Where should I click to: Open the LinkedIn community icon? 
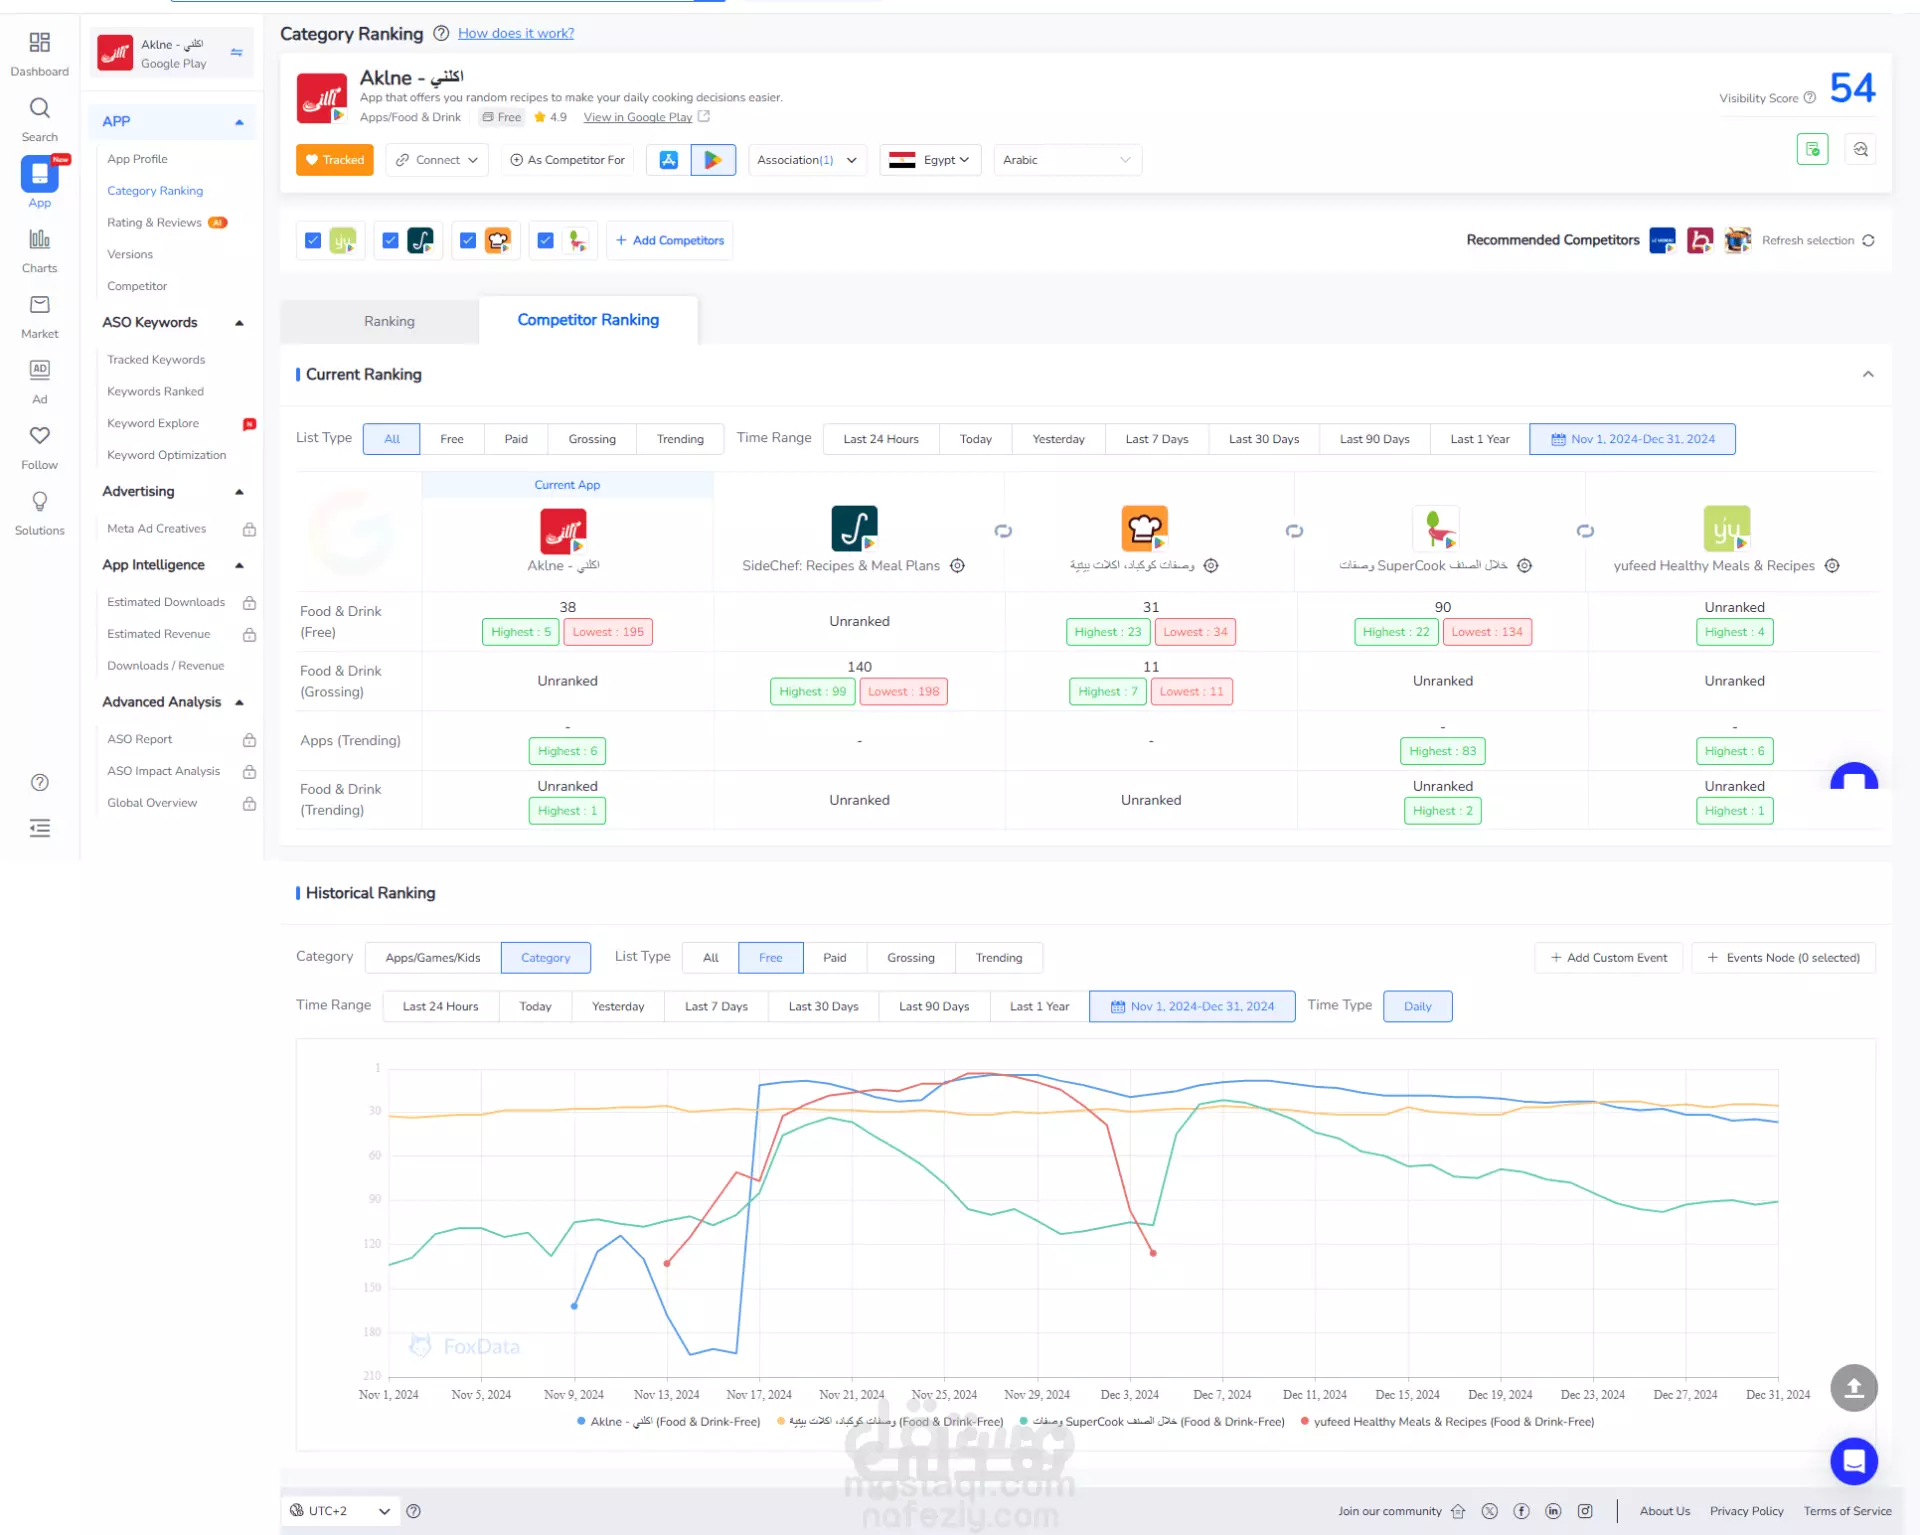[1553, 1511]
